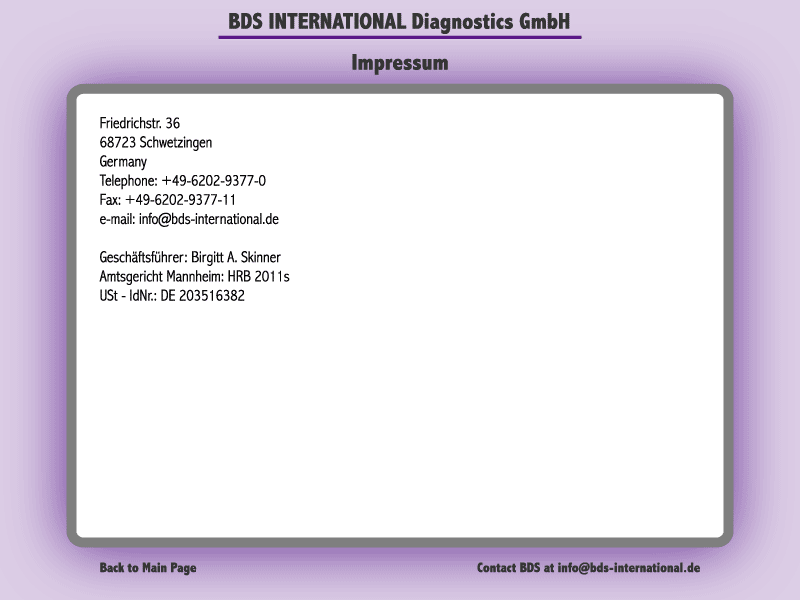Screen dimensions: 800x600
Task: Click Contact BDS at info@bds-international.de link
Action: [x=588, y=568]
